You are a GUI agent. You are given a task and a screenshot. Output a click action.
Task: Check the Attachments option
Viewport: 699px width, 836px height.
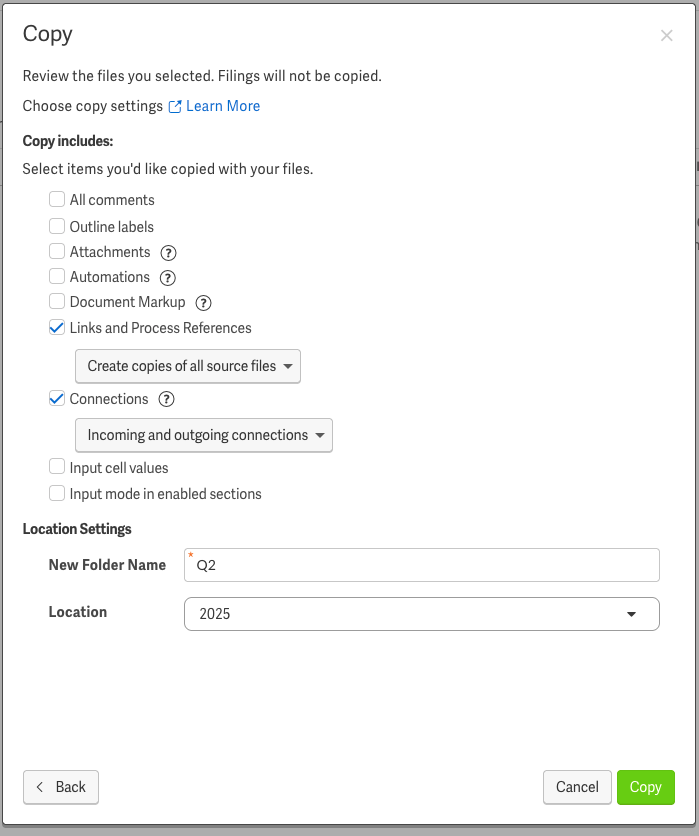[57, 251]
